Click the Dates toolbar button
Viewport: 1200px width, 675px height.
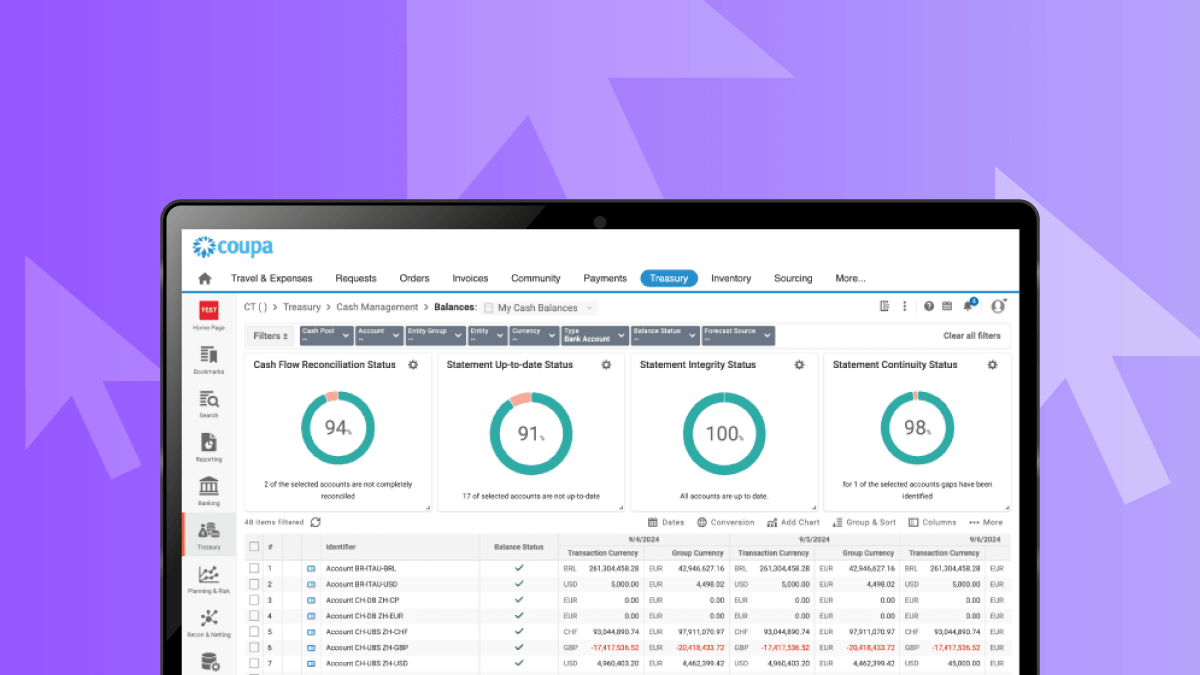pyautogui.click(x=666, y=522)
